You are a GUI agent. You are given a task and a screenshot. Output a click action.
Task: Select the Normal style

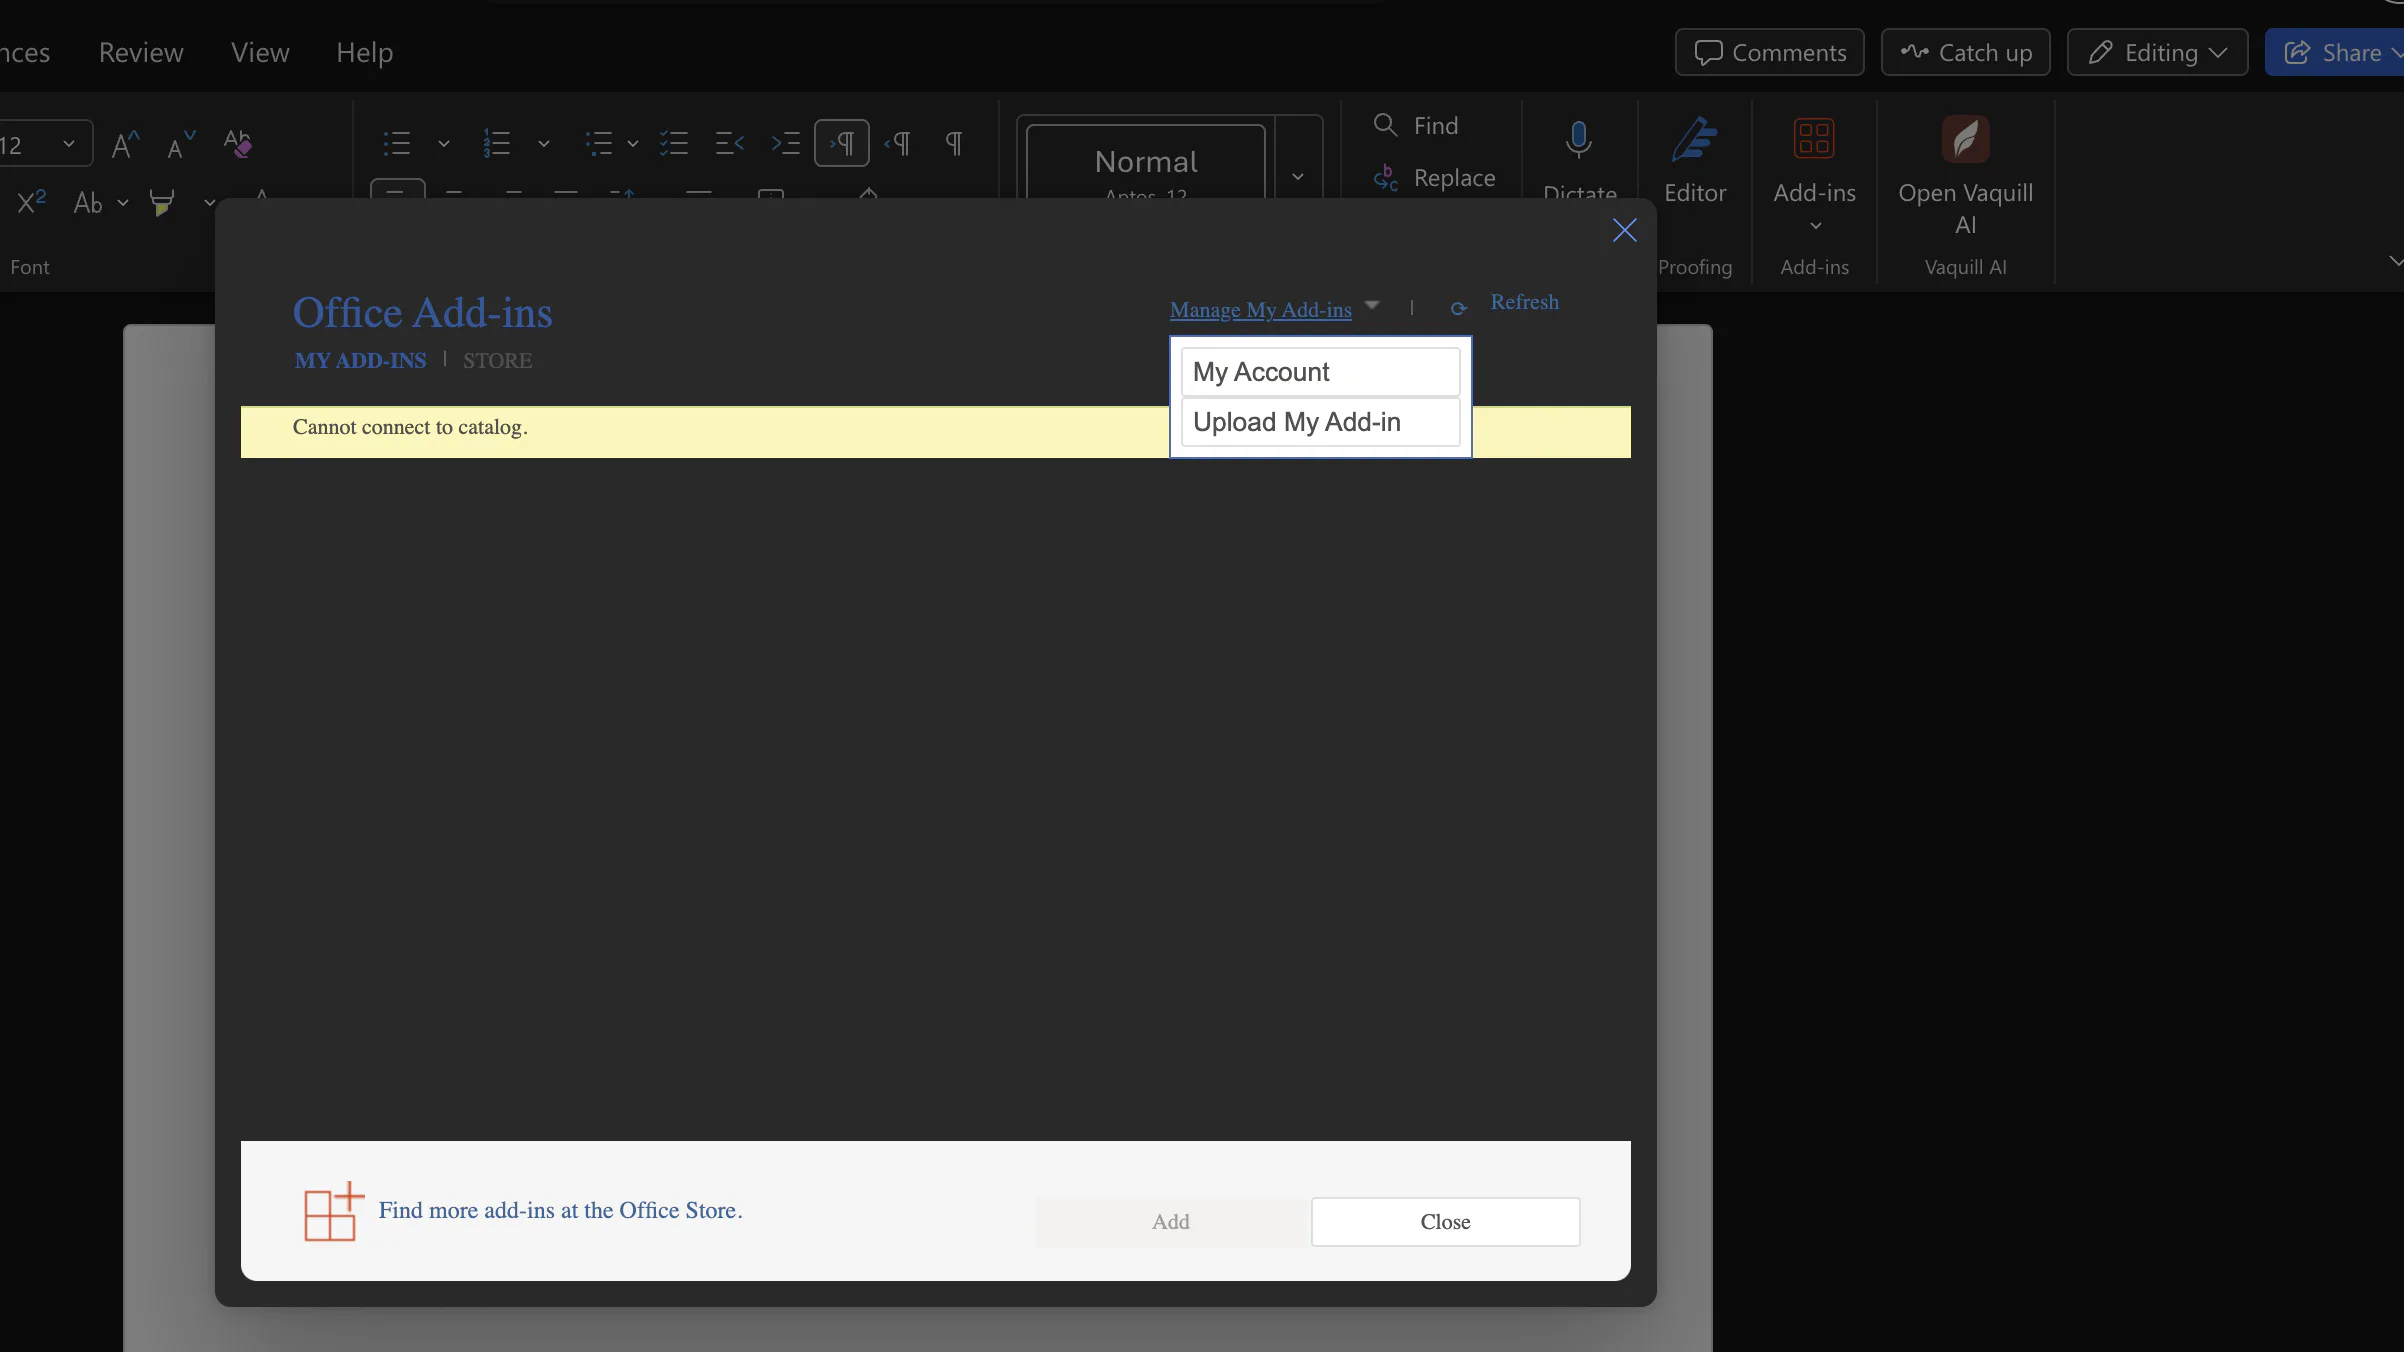(1146, 162)
